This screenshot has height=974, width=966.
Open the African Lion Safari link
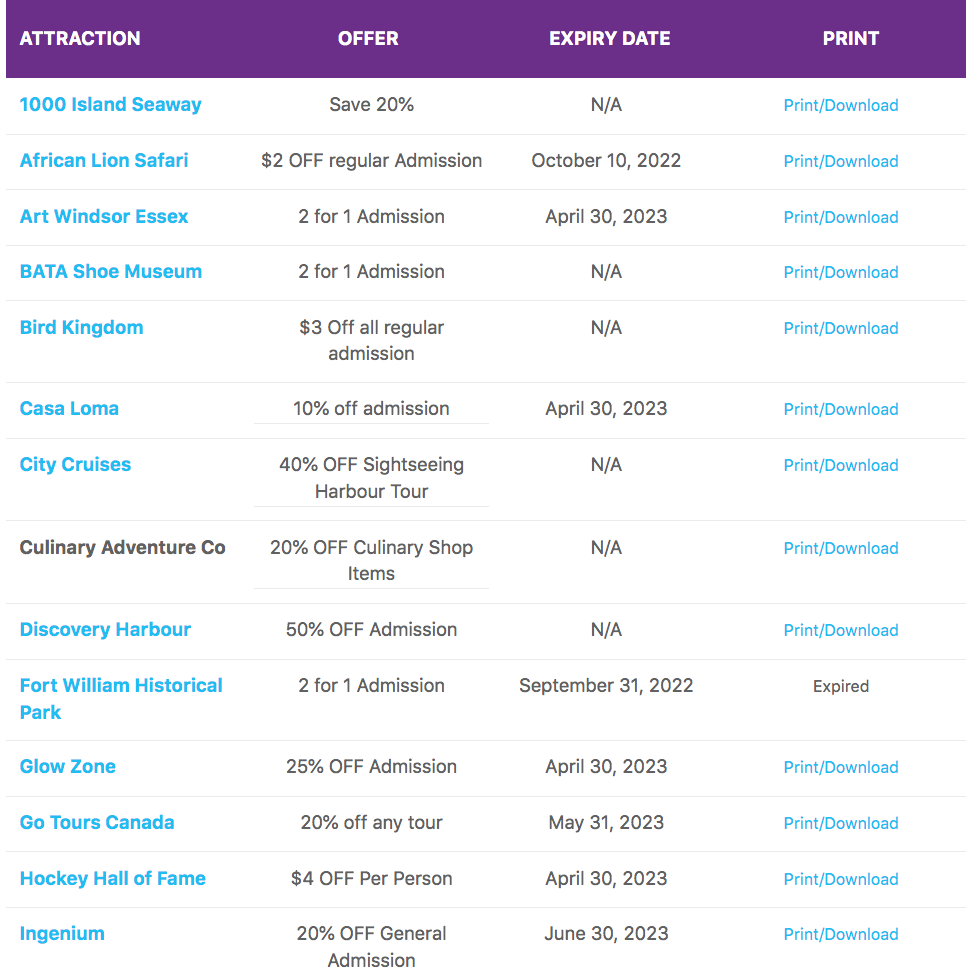(x=104, y=160)
